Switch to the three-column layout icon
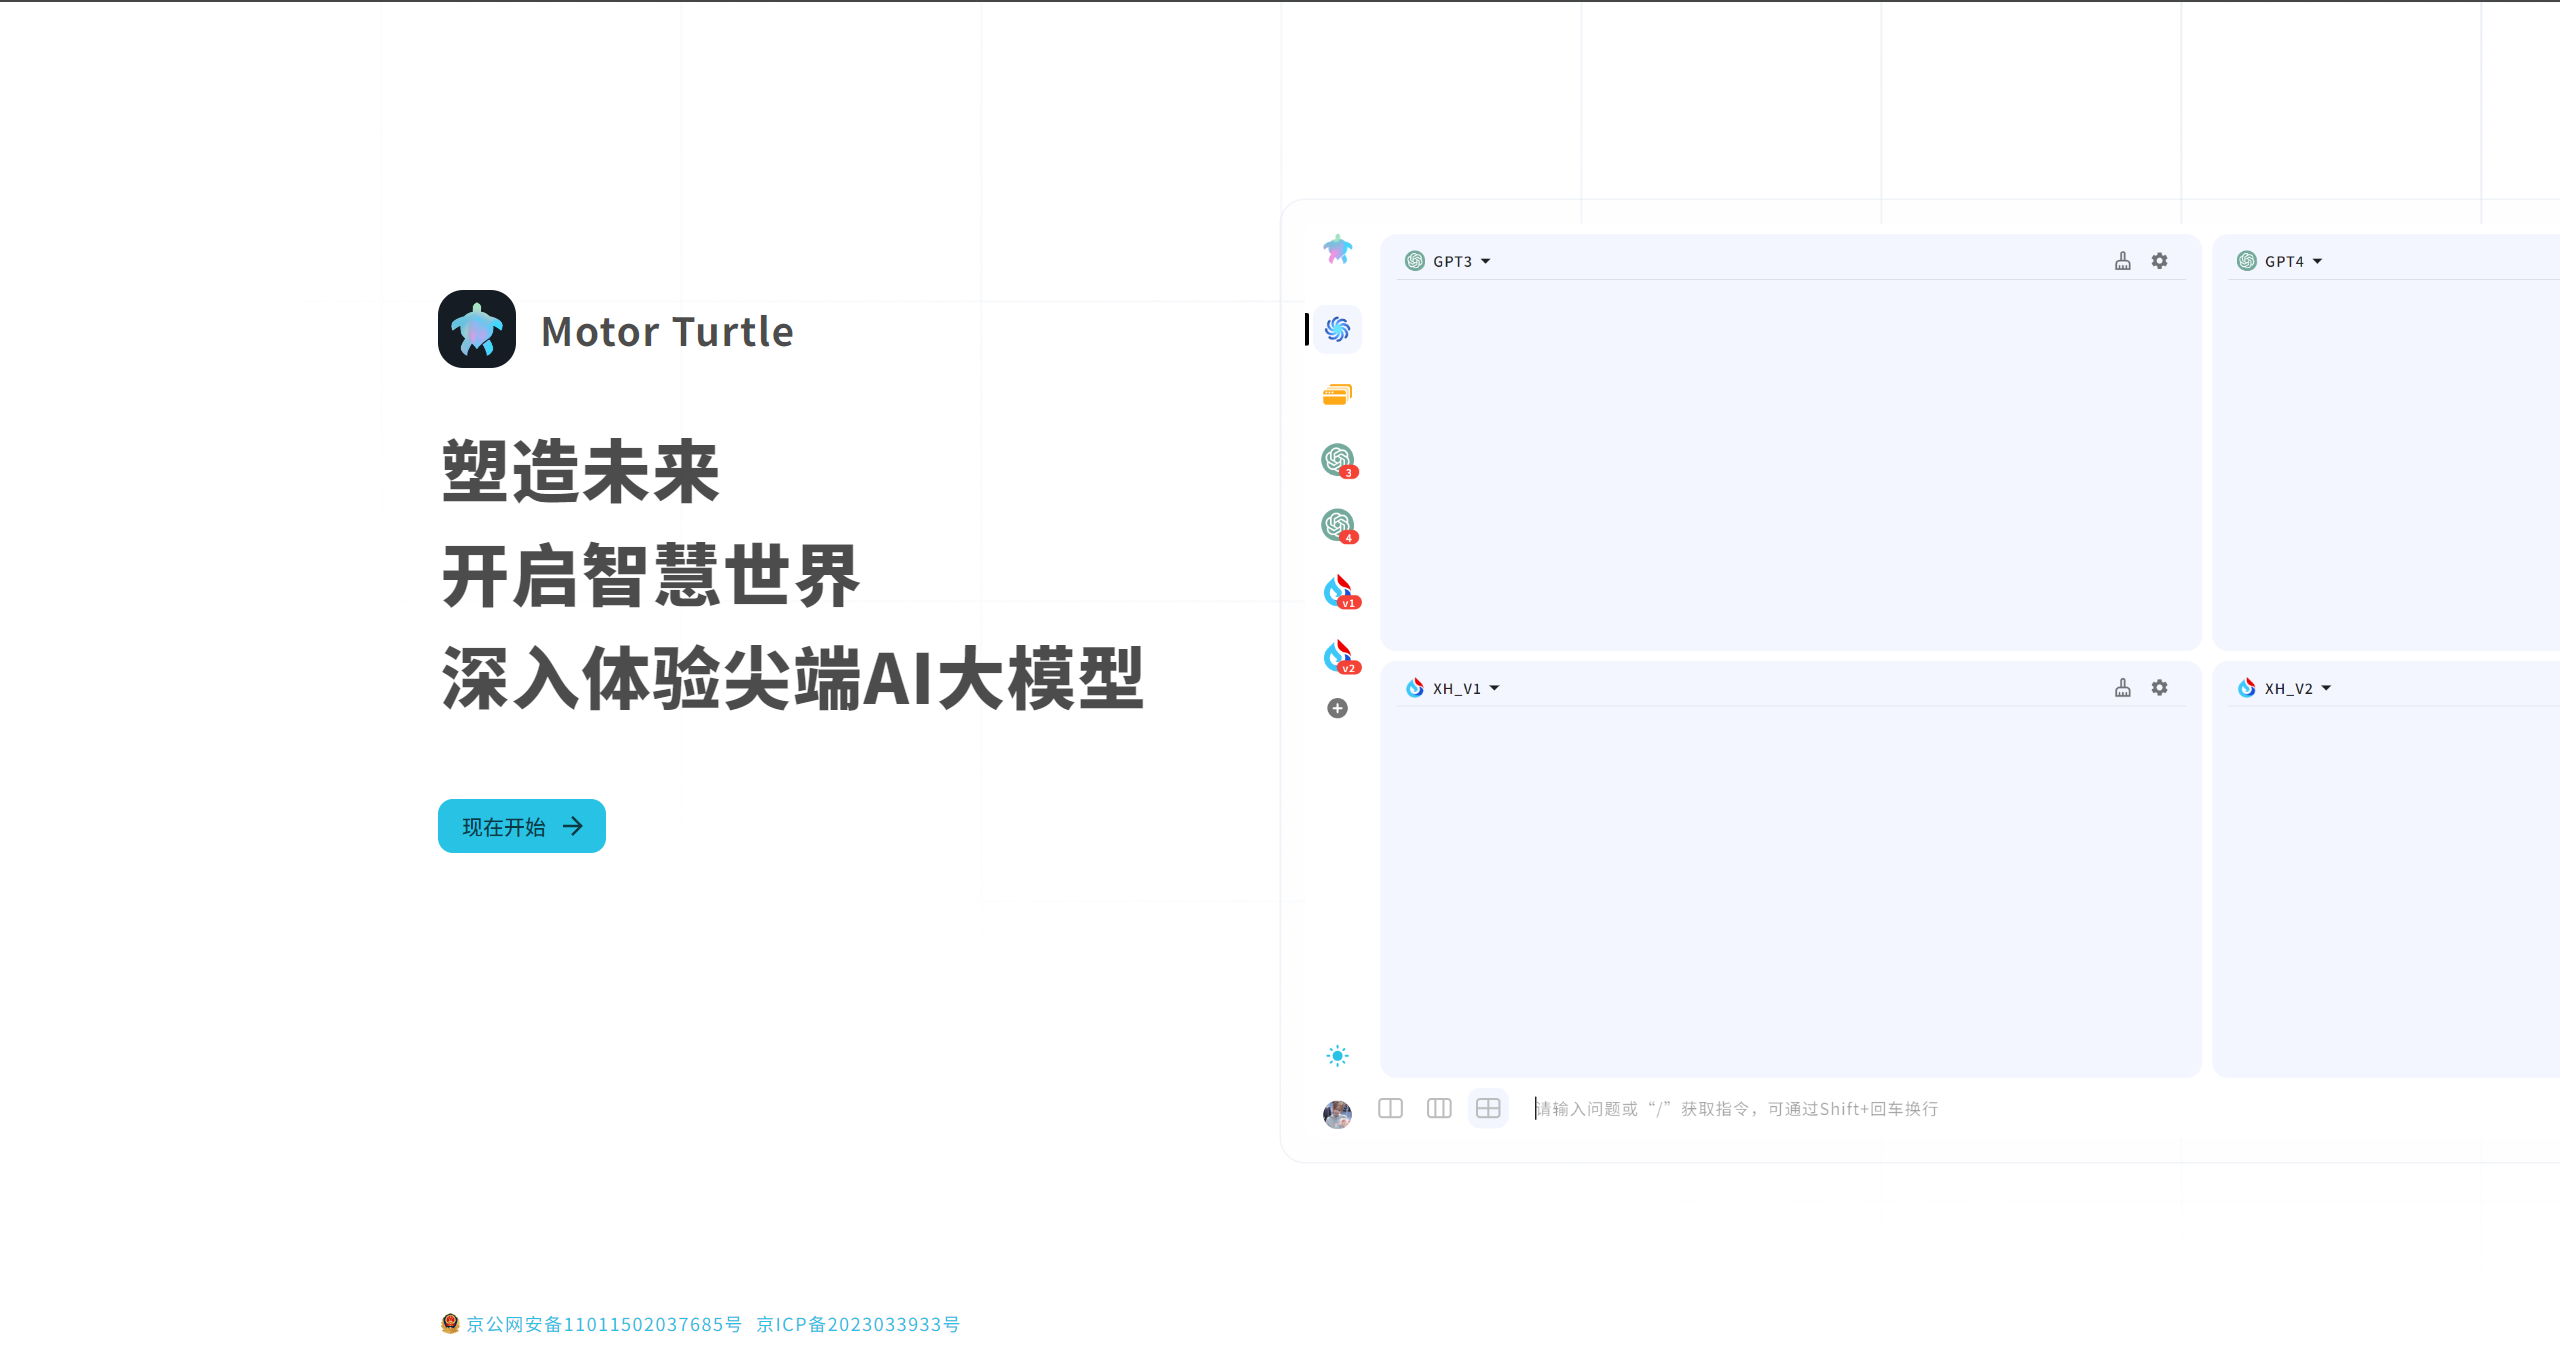Viewport: 2560px width, 1348px height. 1439,1108
